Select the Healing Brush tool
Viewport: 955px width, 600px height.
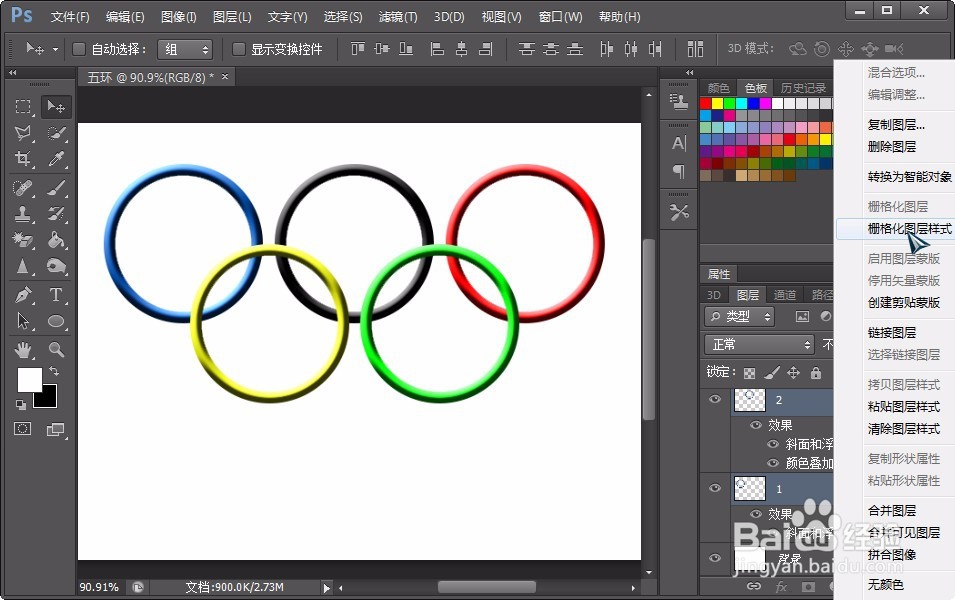23,188
